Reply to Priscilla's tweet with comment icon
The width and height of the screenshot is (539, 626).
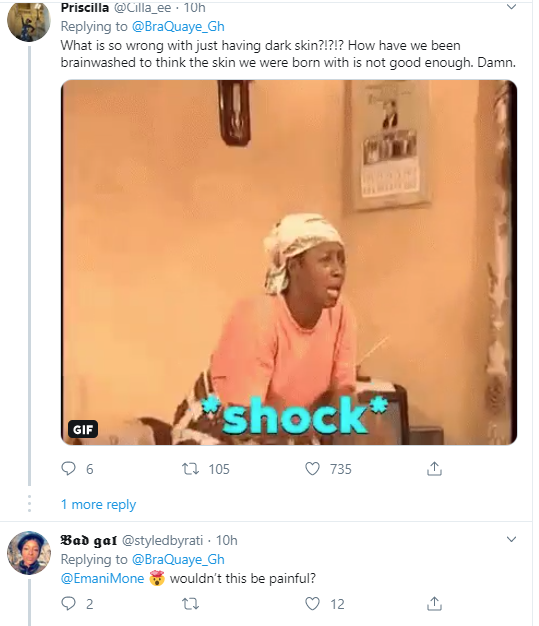[68, 468]
